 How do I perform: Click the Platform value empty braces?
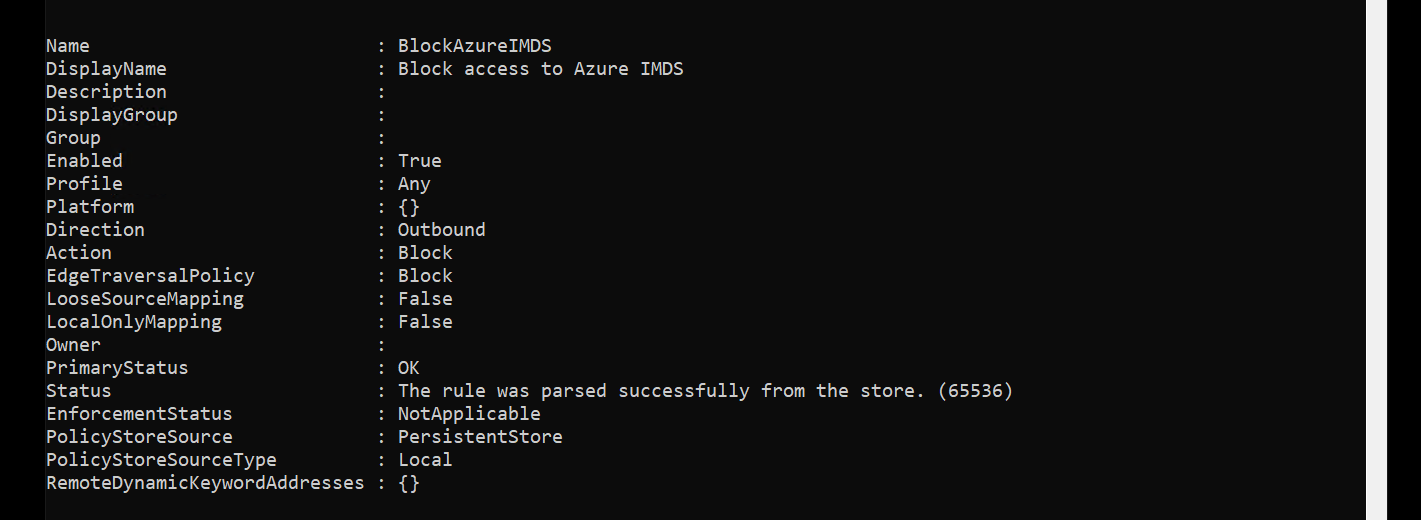click(408, 207)
